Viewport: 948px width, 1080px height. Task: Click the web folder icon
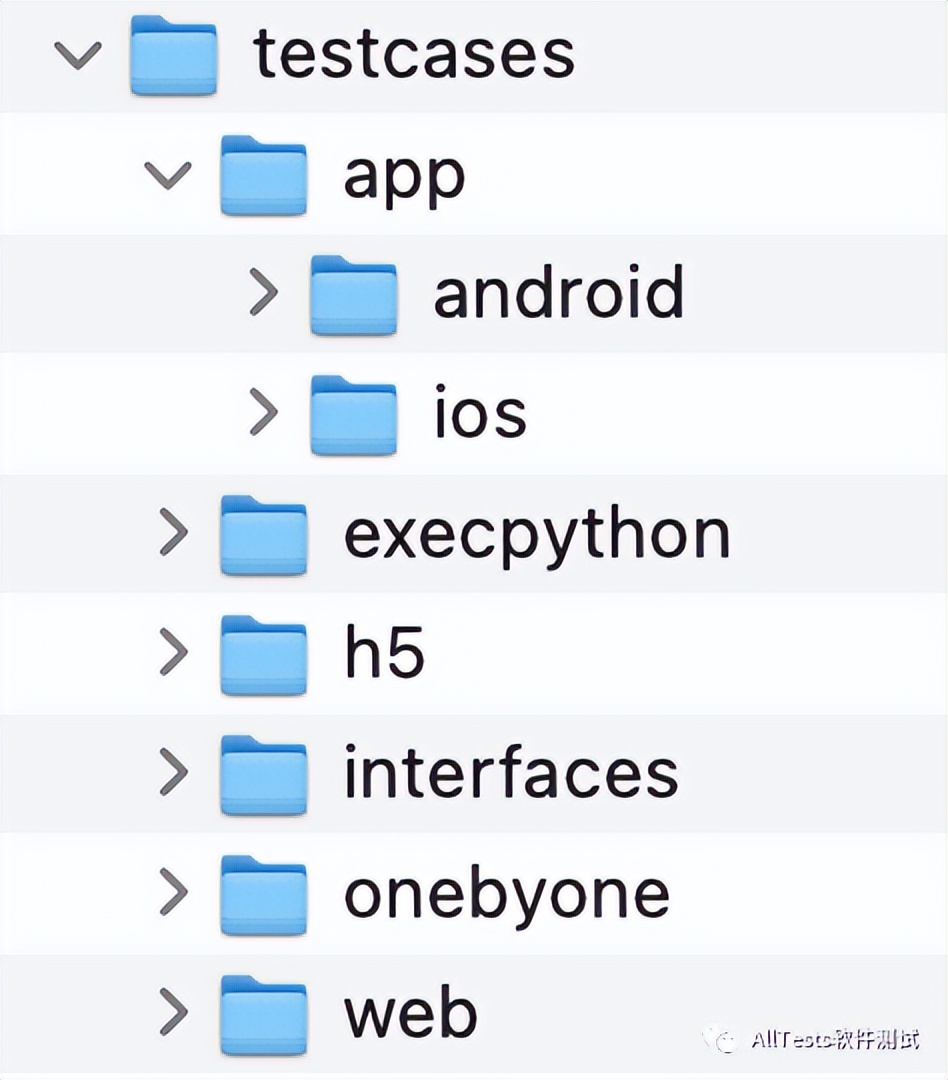point(263,1014)
